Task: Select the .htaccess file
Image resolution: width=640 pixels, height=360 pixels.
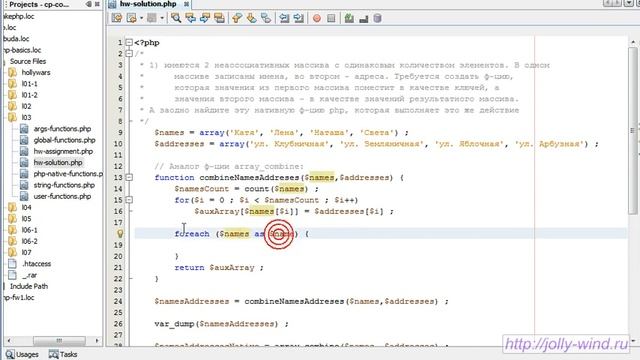Action: pos(36,264)
